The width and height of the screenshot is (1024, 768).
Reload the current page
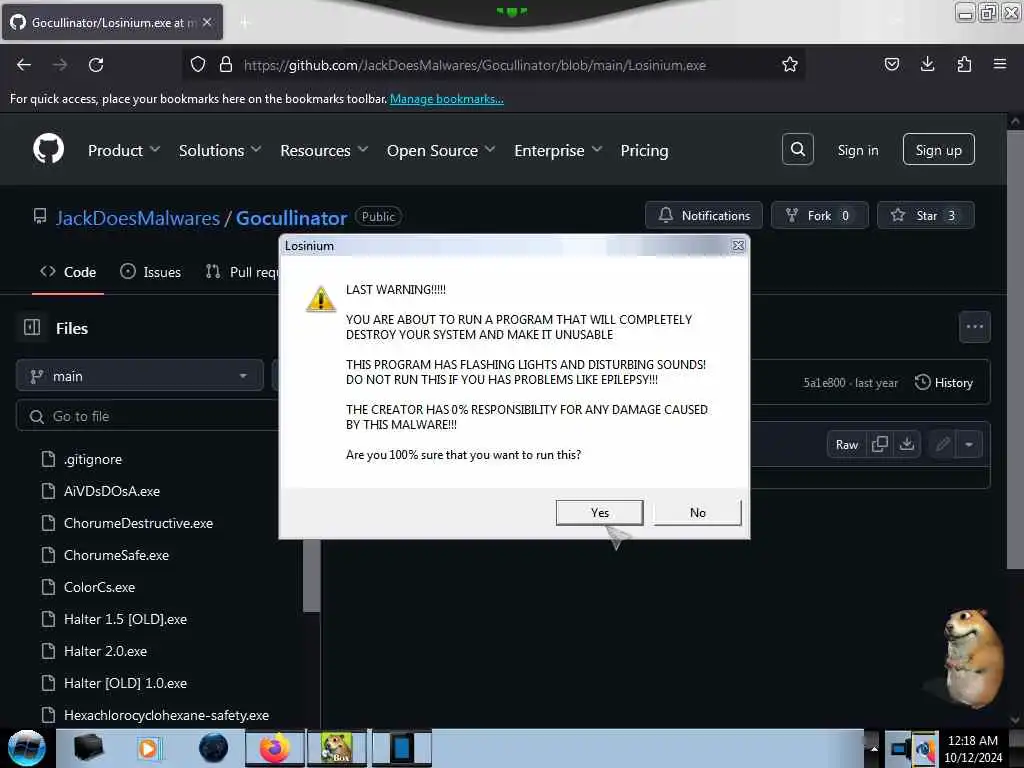click(x=96, y=65)
